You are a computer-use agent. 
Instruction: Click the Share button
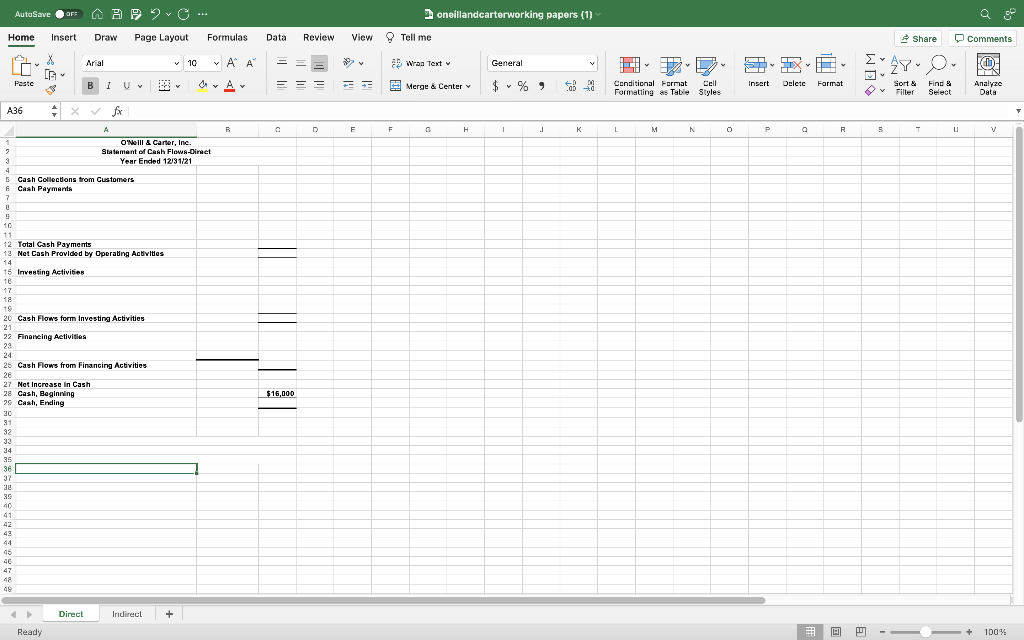pos(918,39)
